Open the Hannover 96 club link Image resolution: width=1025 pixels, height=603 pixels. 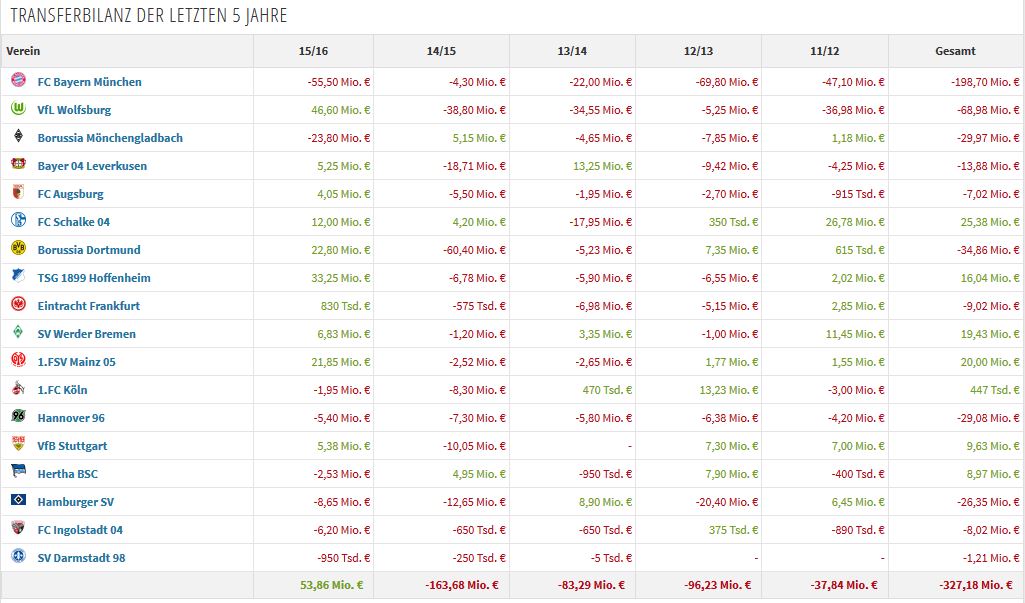point(71,418)
